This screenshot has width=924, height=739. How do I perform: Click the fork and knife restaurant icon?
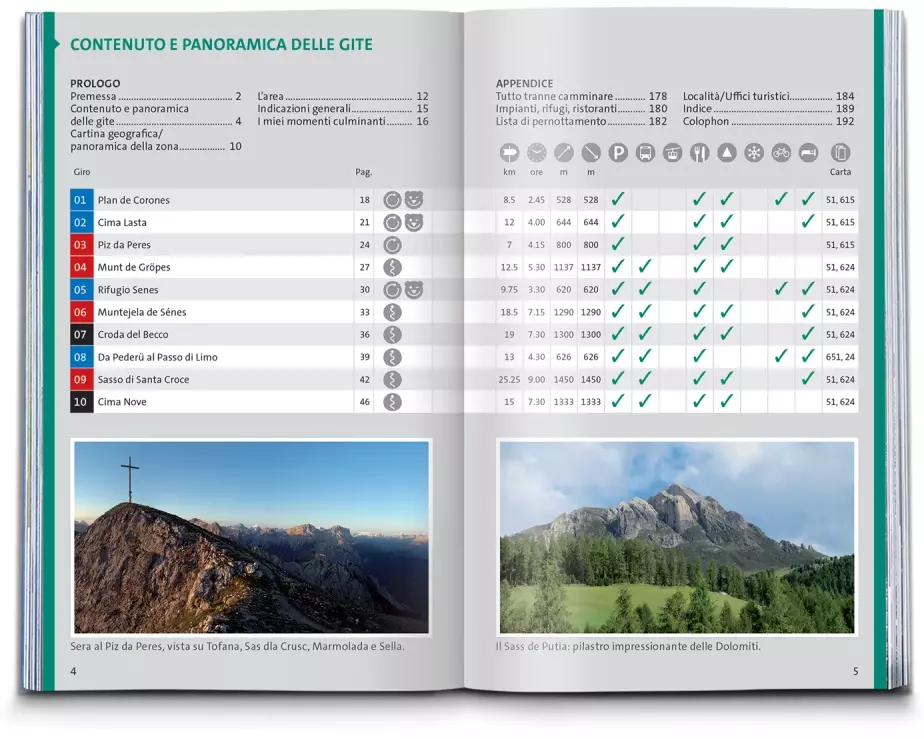(x=699, y=153)
